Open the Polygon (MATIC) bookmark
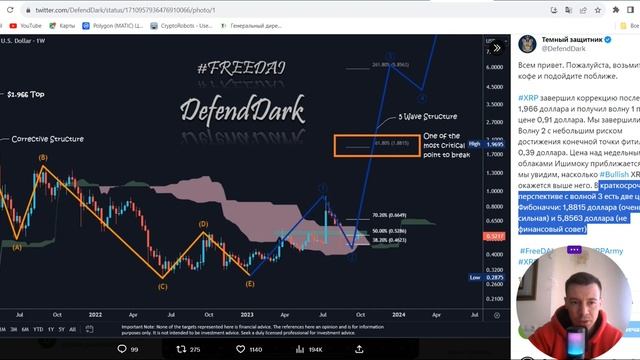This screenshot has width=640, height=360. click(x=113, y=26)
